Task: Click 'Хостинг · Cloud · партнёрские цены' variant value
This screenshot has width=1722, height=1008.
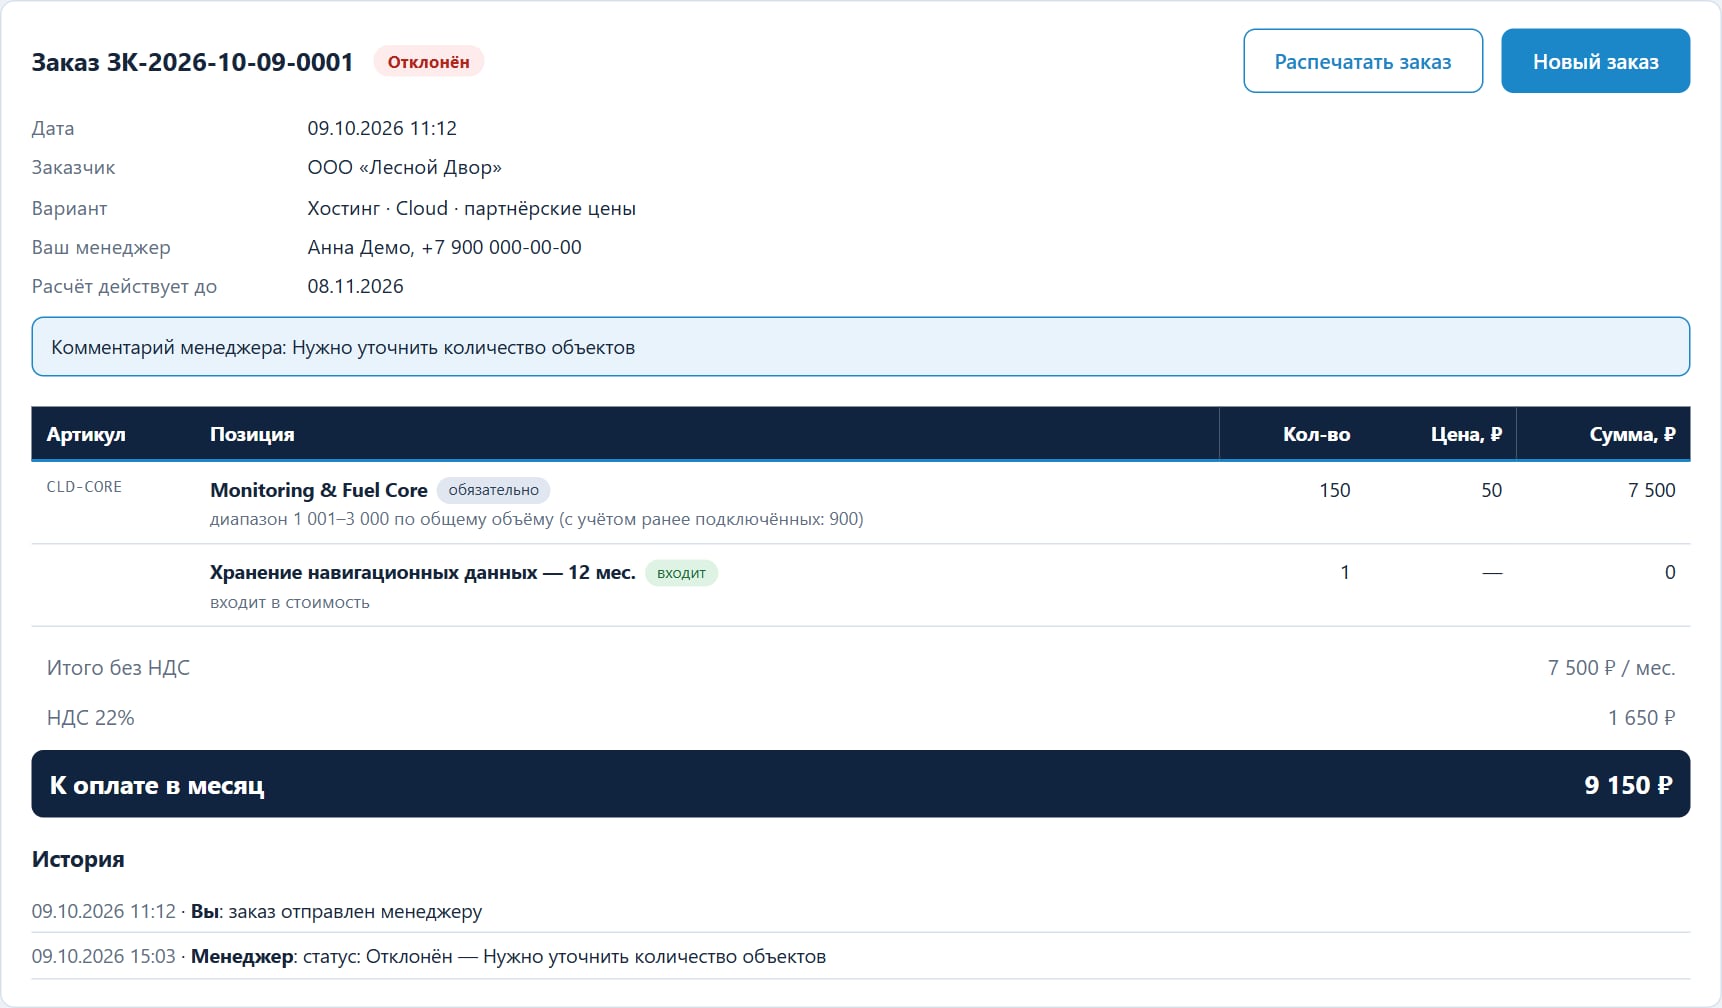Action: tap(472, 208)
